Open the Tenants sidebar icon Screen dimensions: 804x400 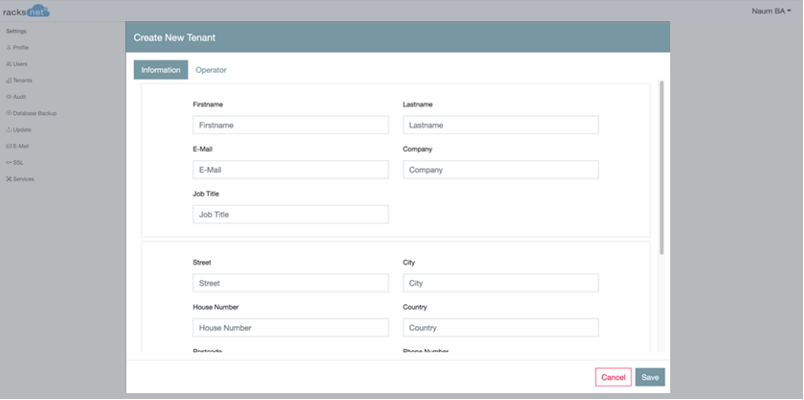pyautogui.click(x=9, y=81)
